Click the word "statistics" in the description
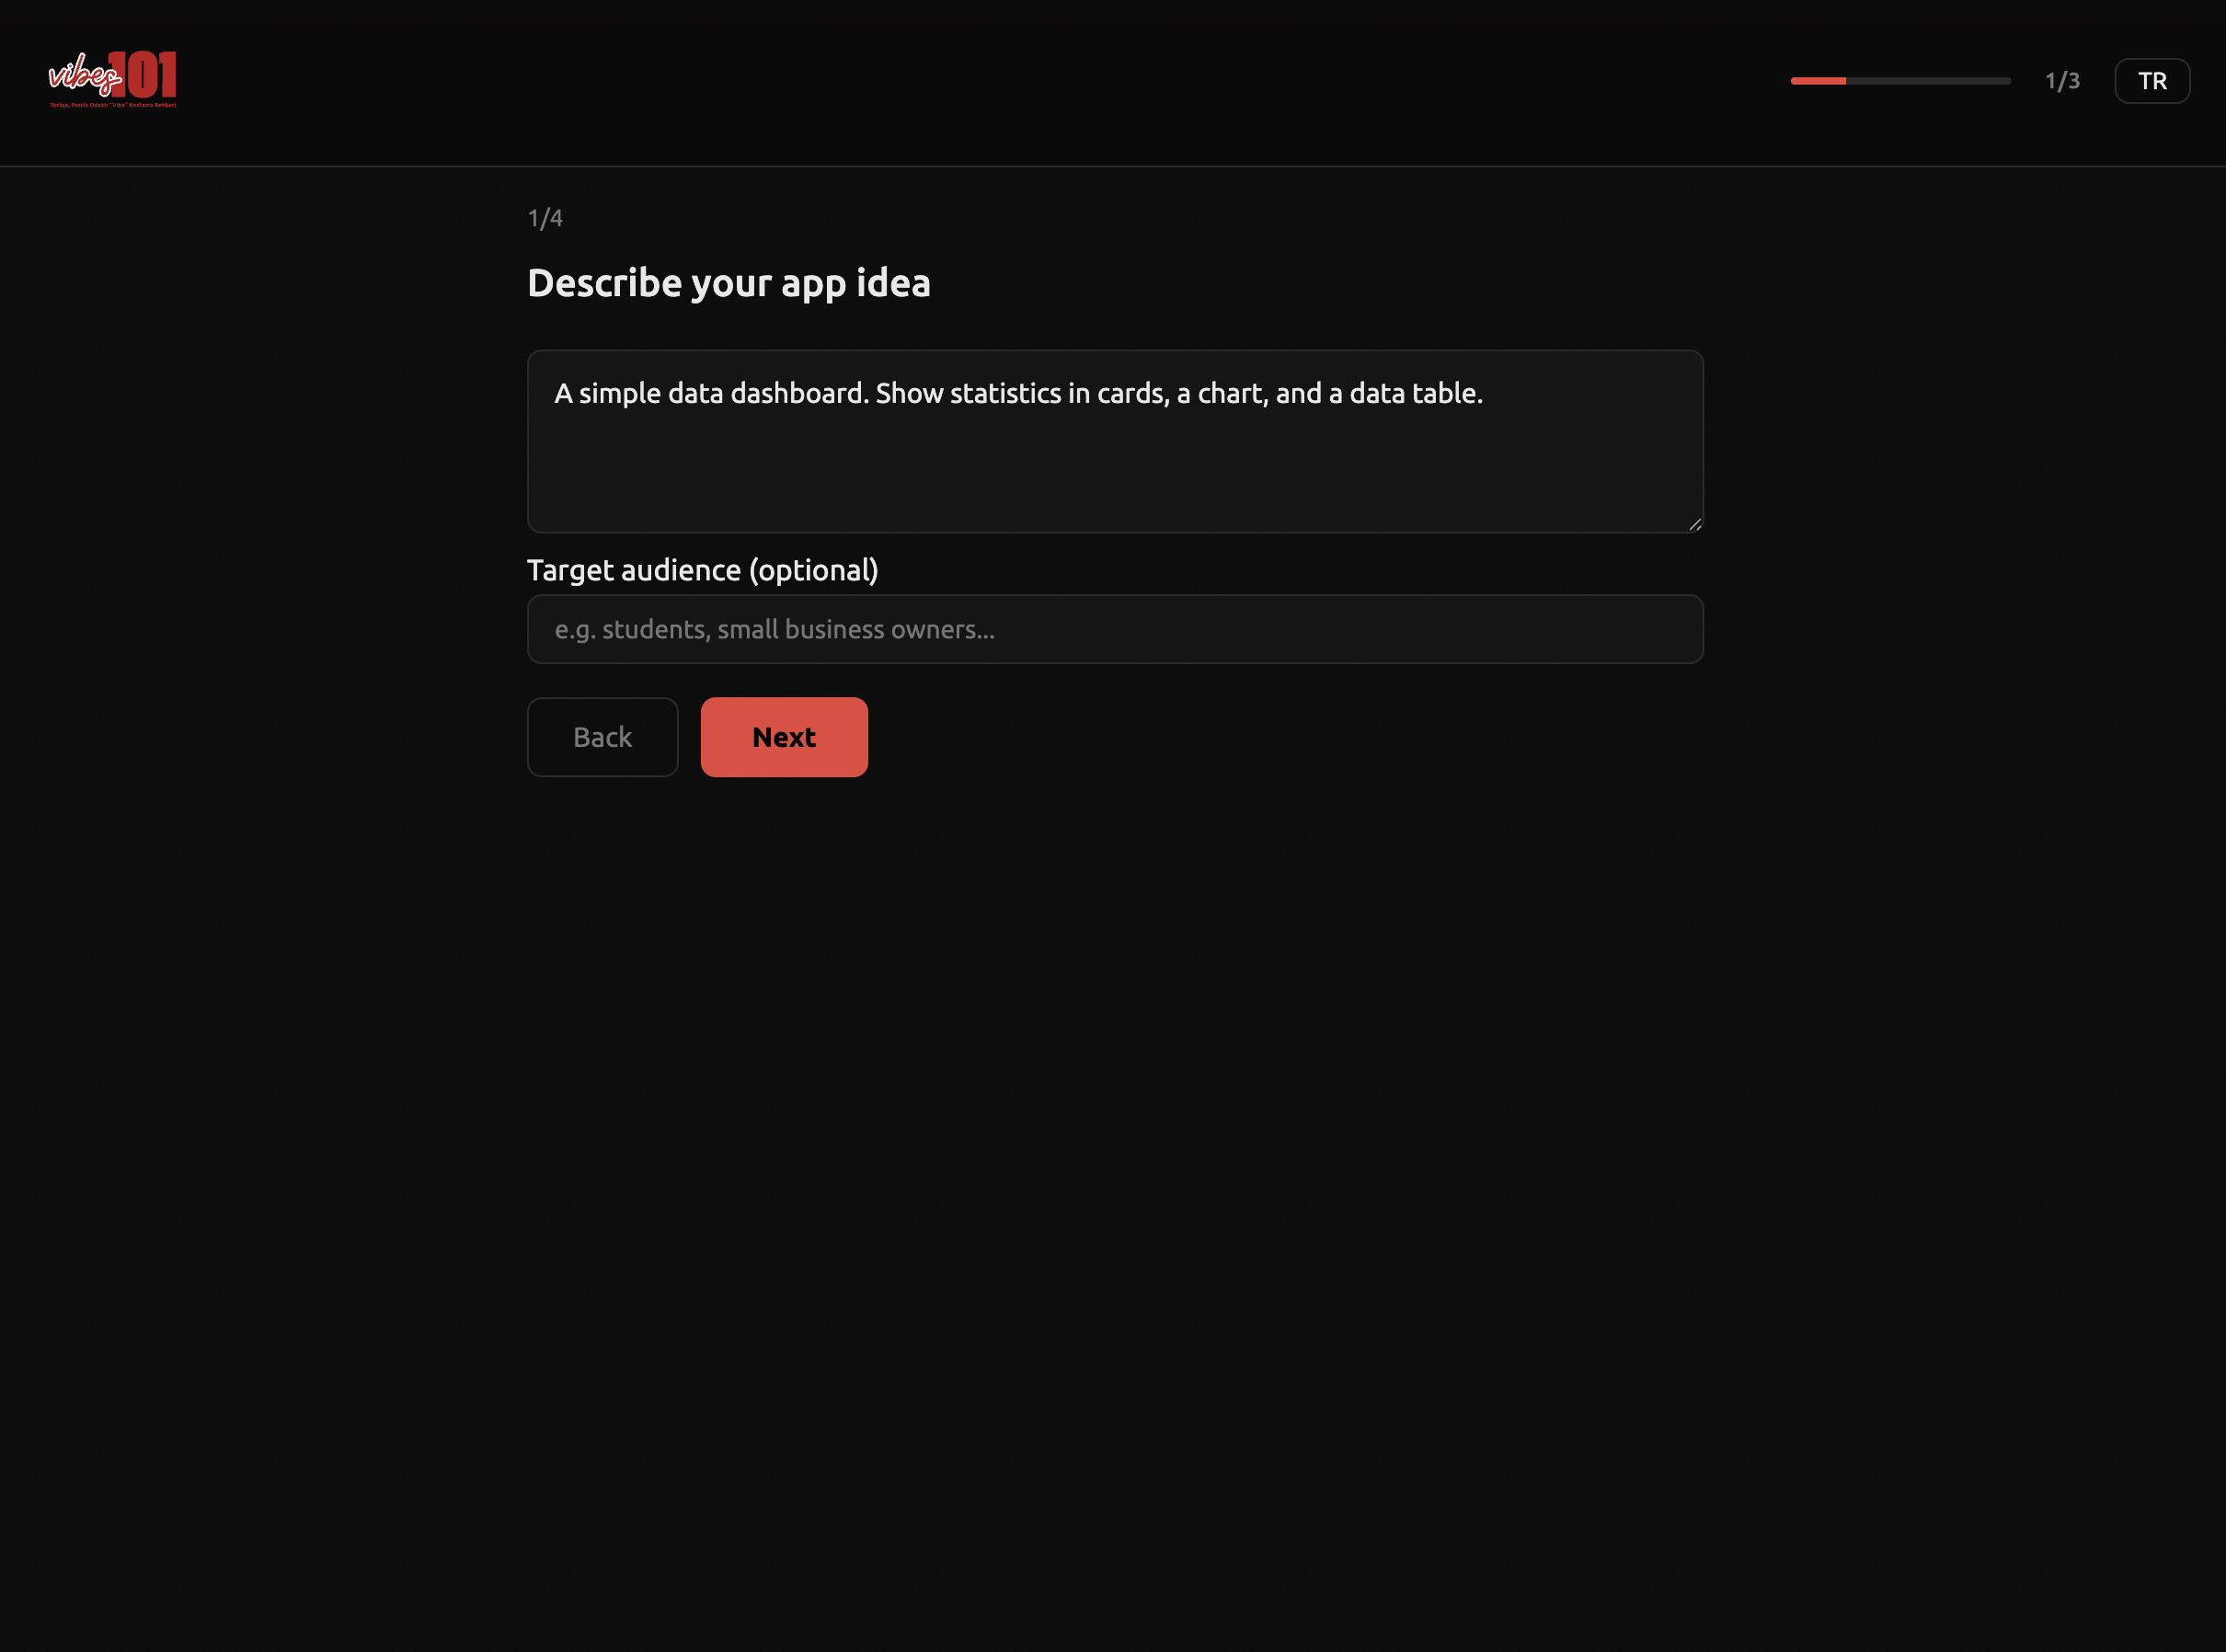2226x1652 pixels. click(x=1005, y=394)
